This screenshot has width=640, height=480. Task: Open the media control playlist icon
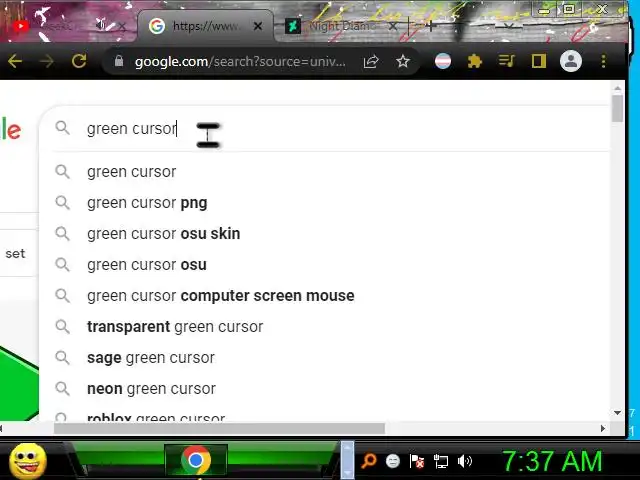(x=507, y=61)
